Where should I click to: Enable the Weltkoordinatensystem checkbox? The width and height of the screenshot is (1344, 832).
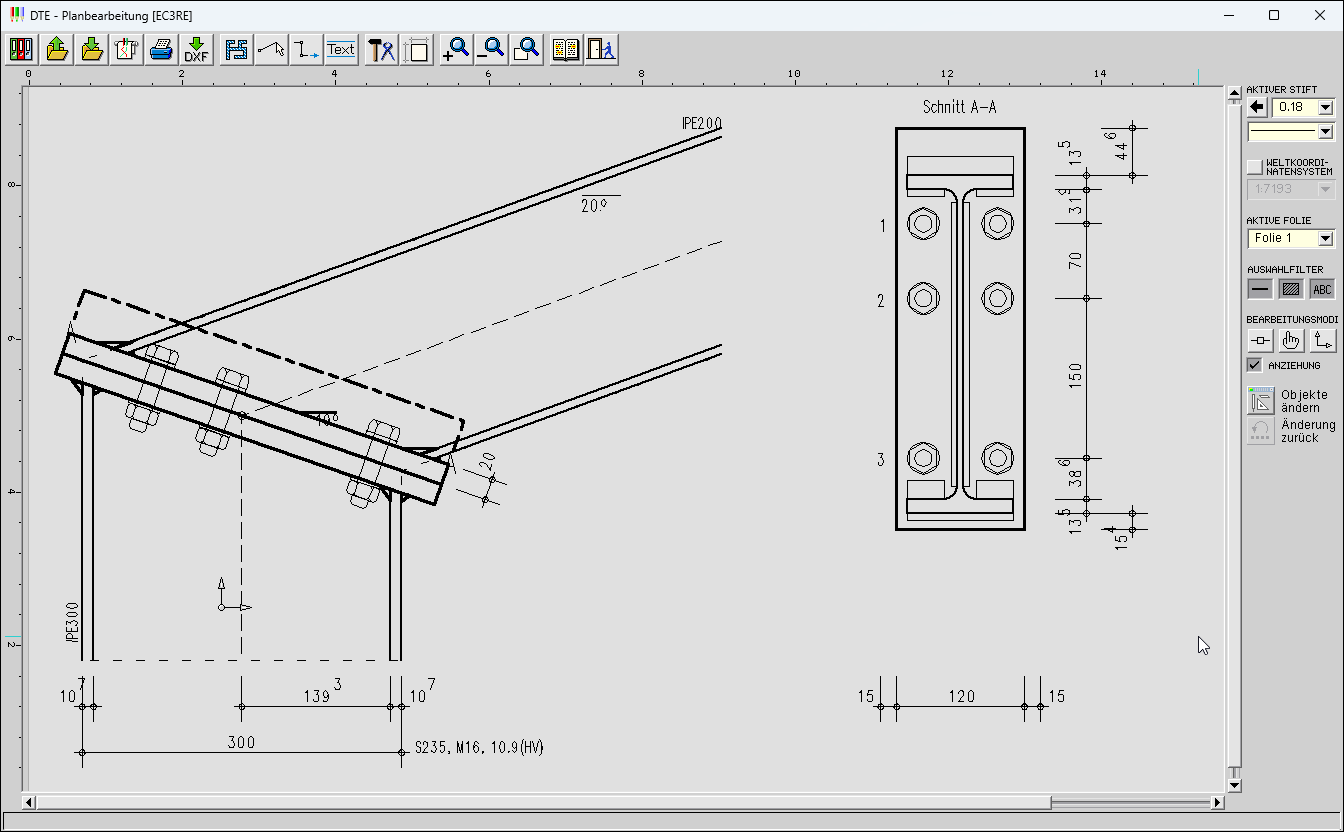[1255, 167]
